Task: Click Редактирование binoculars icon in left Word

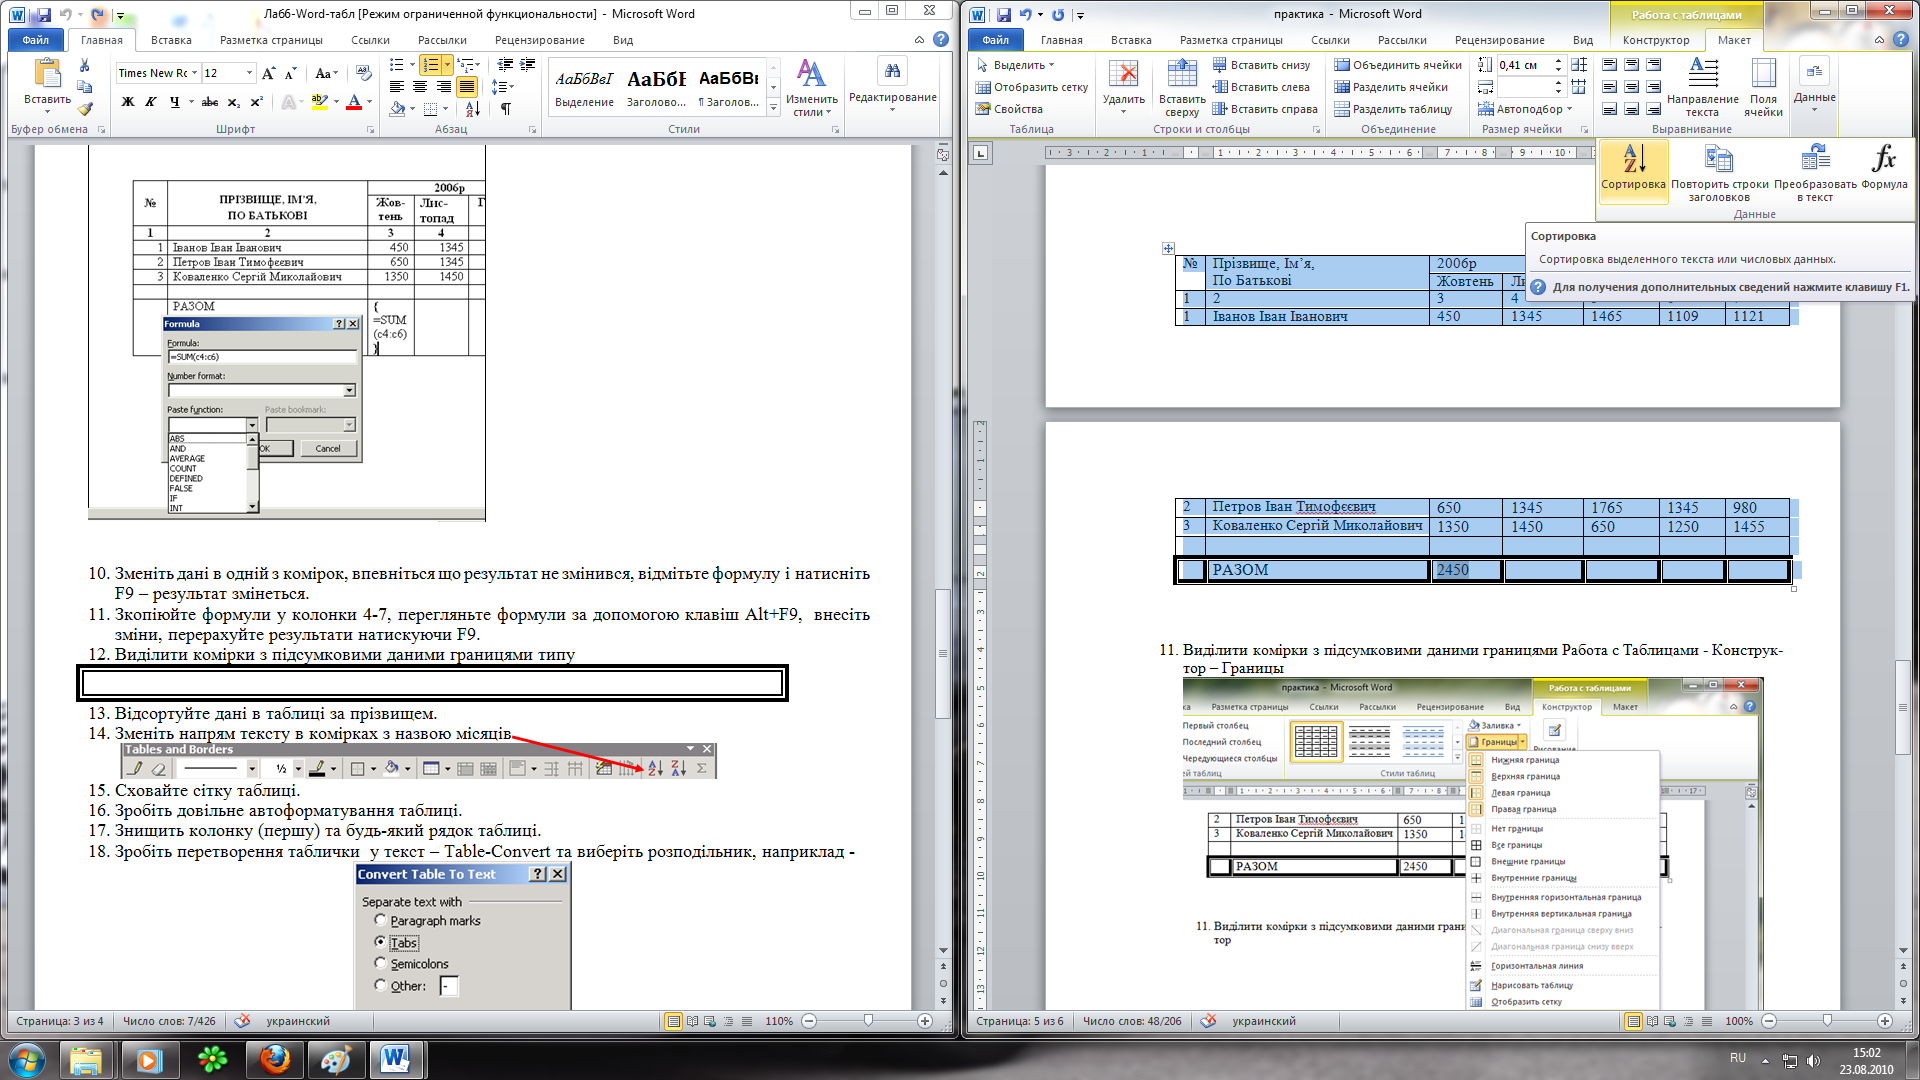Action: coord(892,71)
